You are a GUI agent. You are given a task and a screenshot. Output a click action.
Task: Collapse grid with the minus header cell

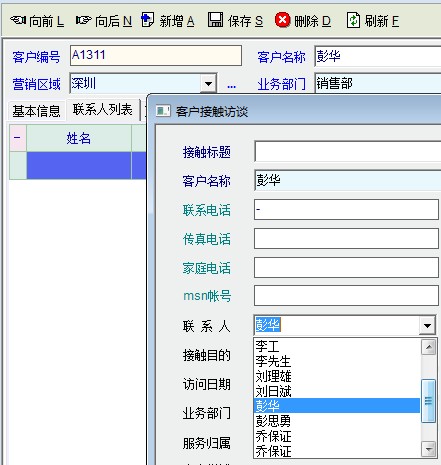tap(18, 138)
